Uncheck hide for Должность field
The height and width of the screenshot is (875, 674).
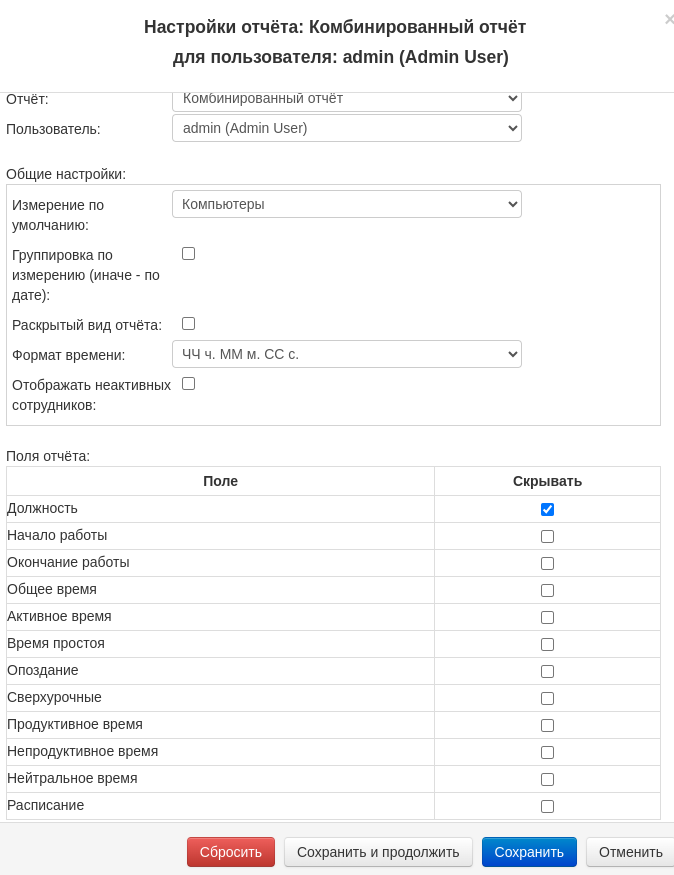tap(547, 510)
